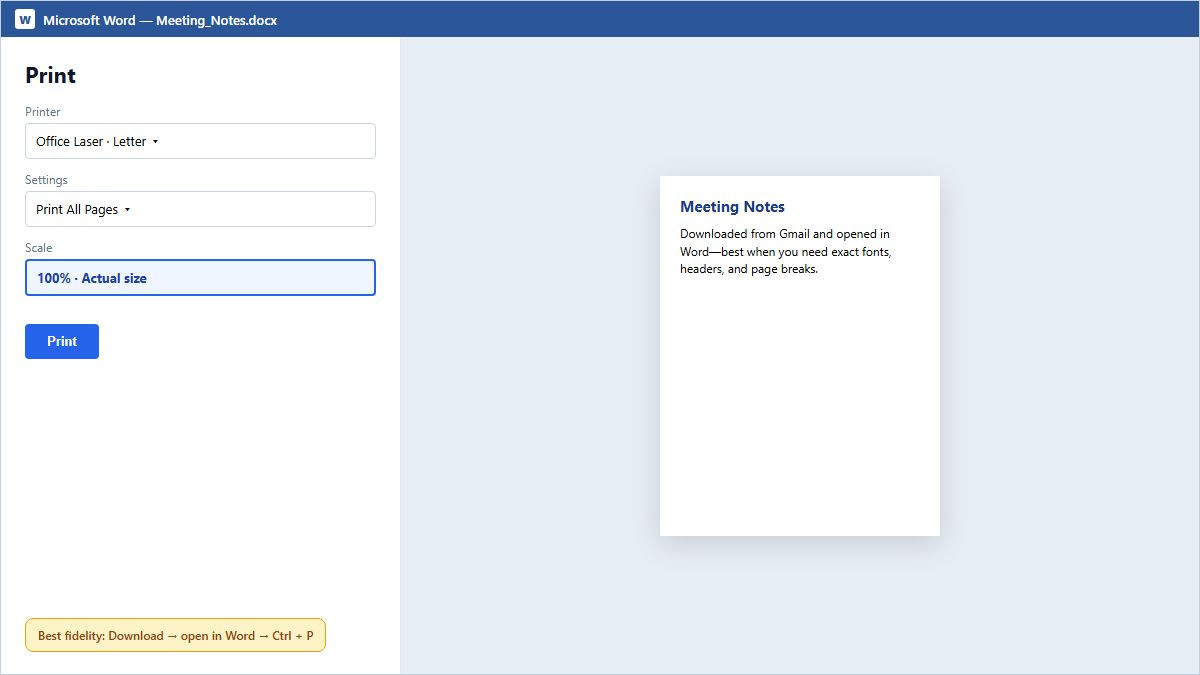Image resolution: width=1200 pixels, height=675 pixels.
Task: Open the Office Laser printer dropdown
Action: point(200,141)
